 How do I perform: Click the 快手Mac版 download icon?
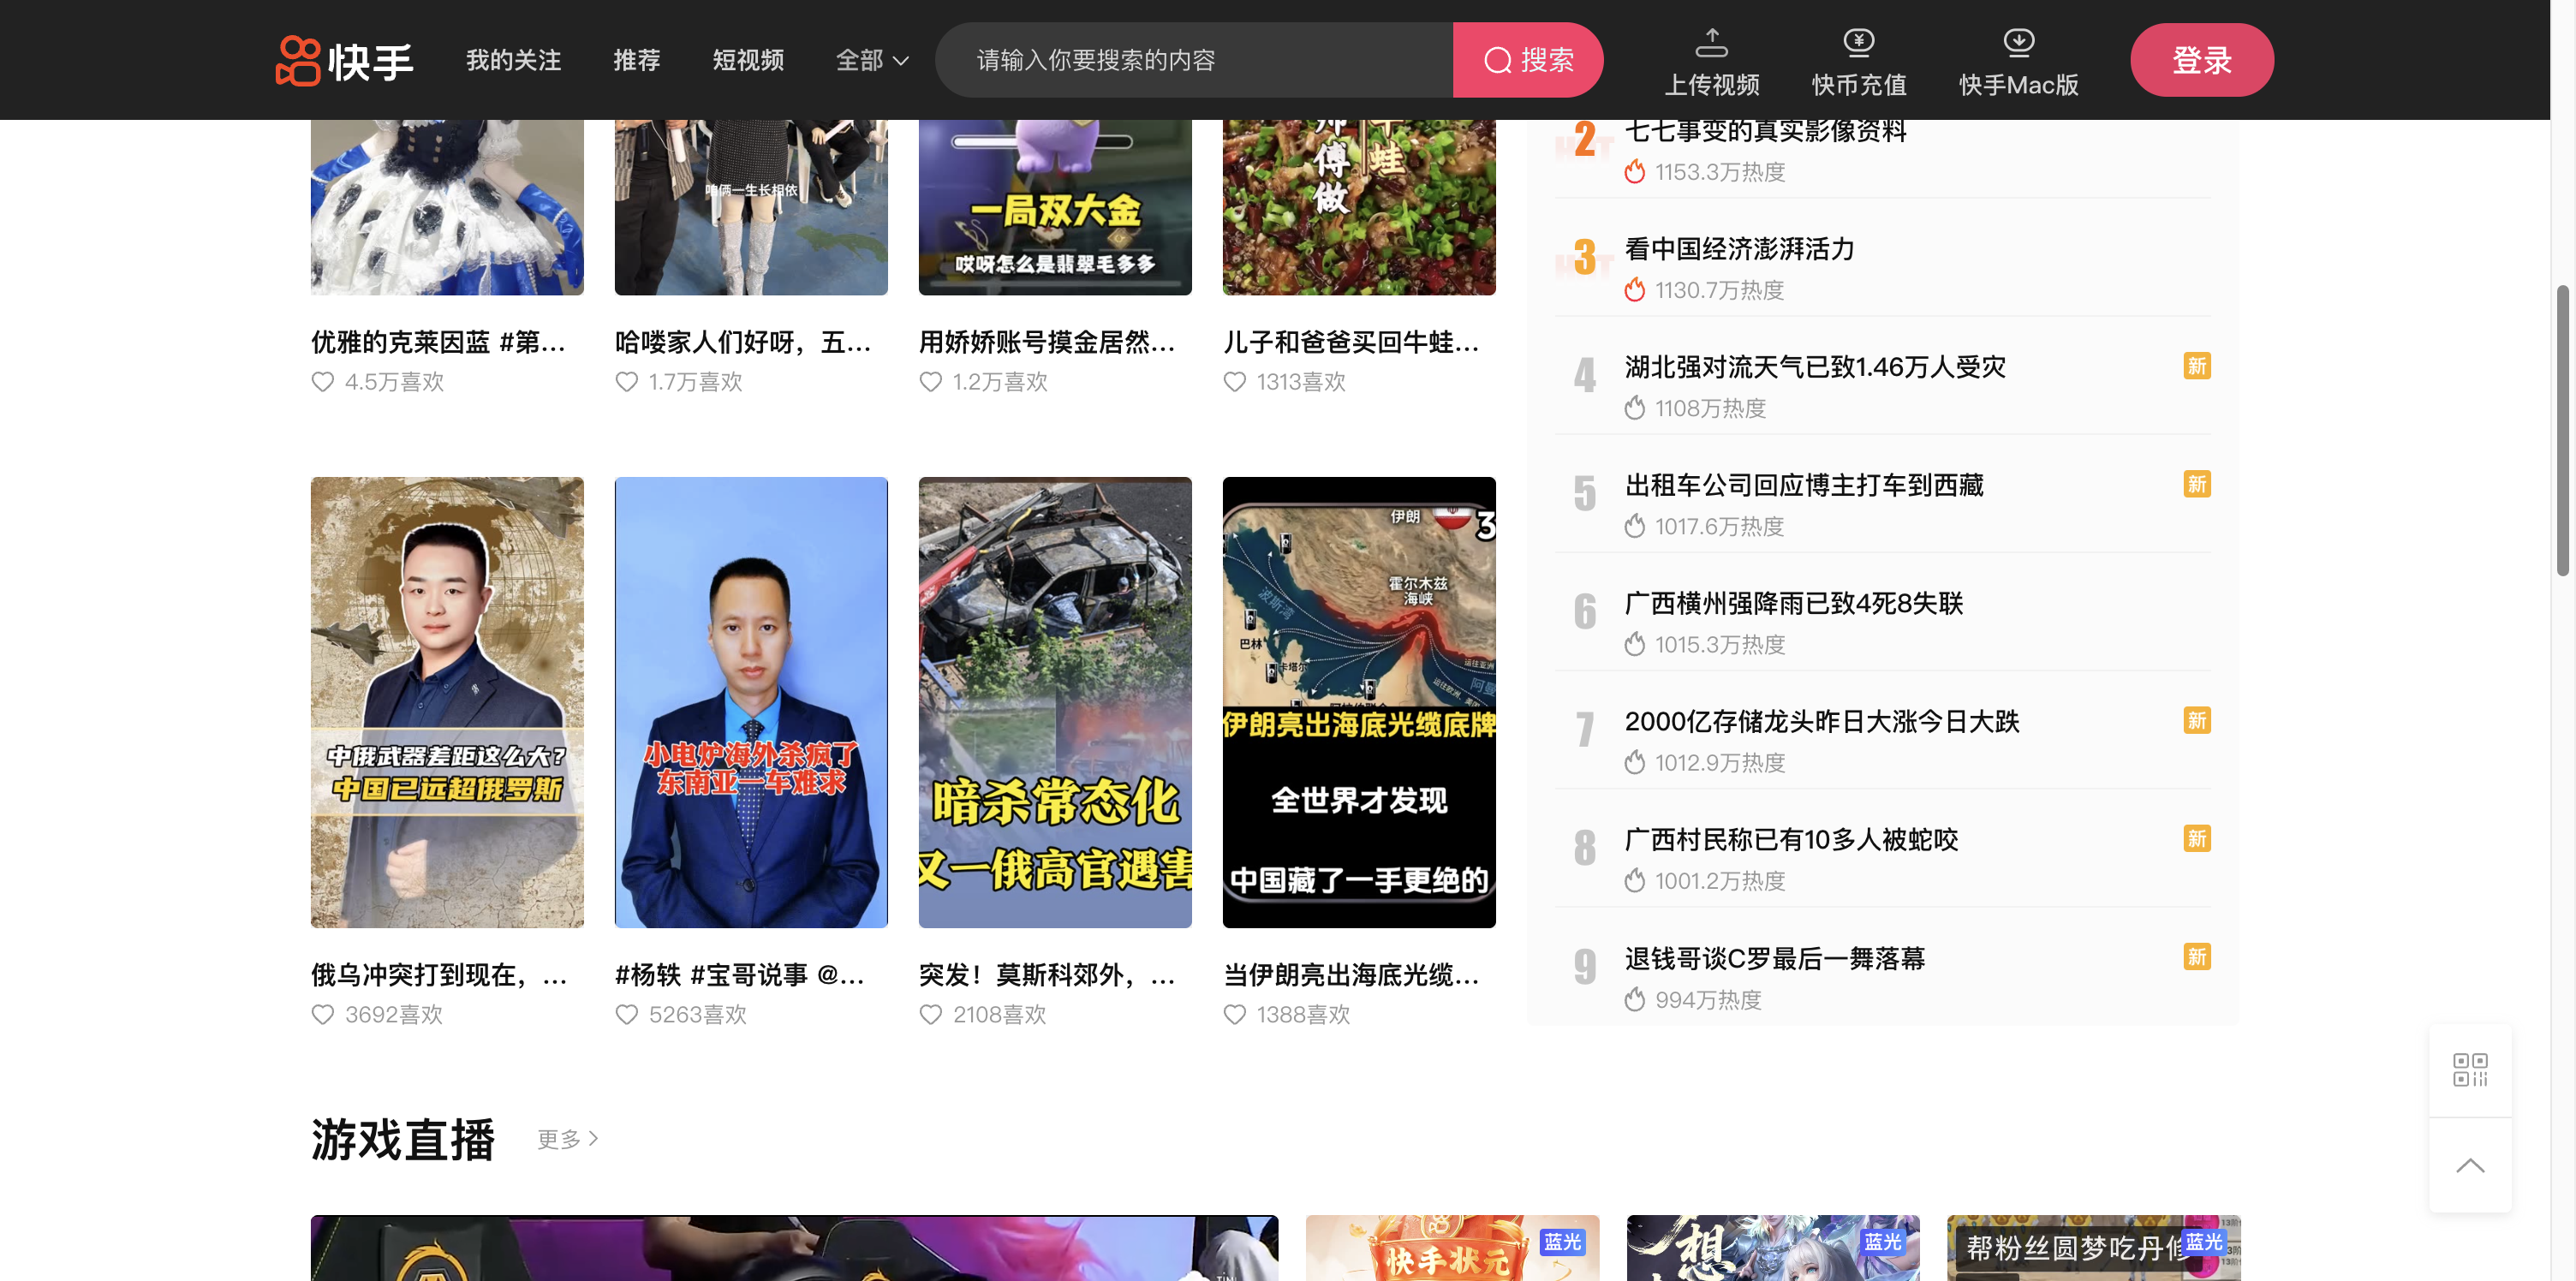(2018, 42)
